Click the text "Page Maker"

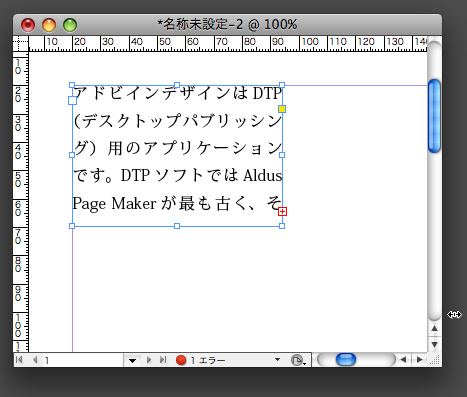tap(114, 203)
